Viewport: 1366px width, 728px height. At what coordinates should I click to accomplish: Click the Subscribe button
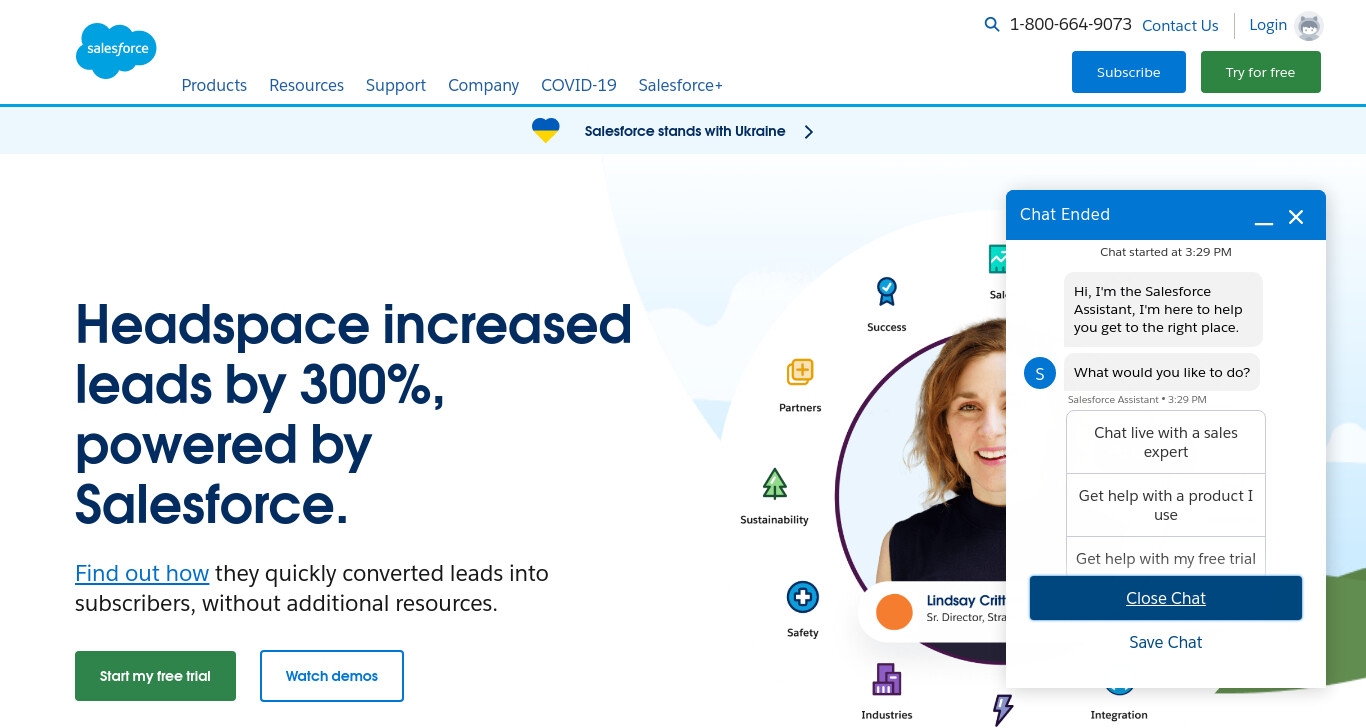coord(1129,72)
